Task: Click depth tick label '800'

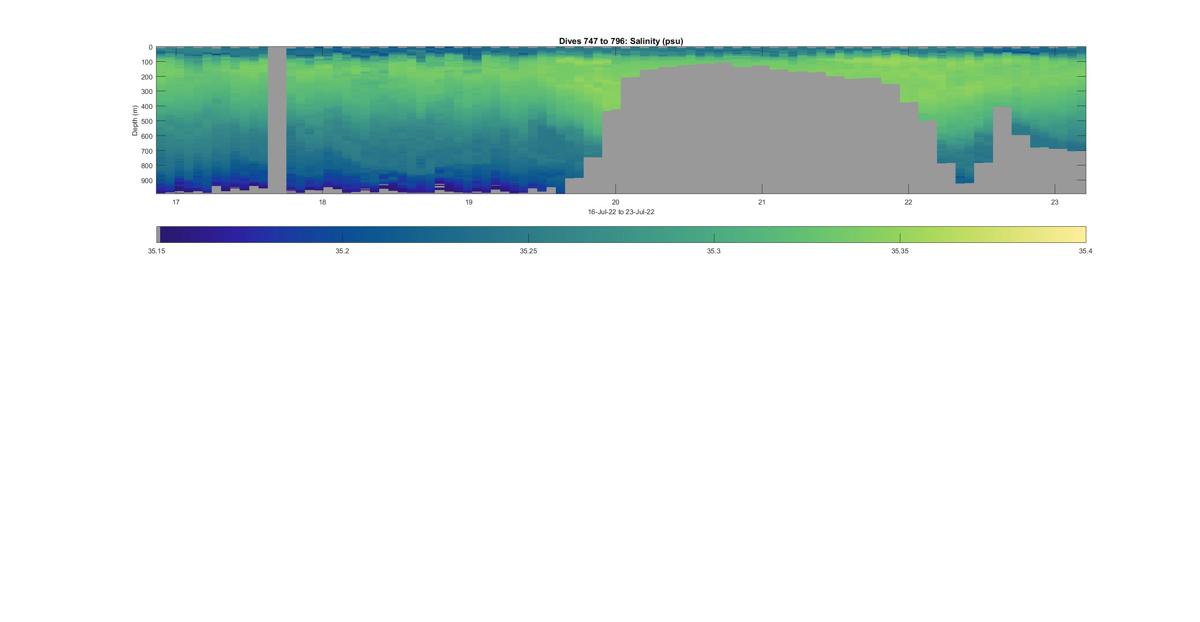Action: coord(146,166)
